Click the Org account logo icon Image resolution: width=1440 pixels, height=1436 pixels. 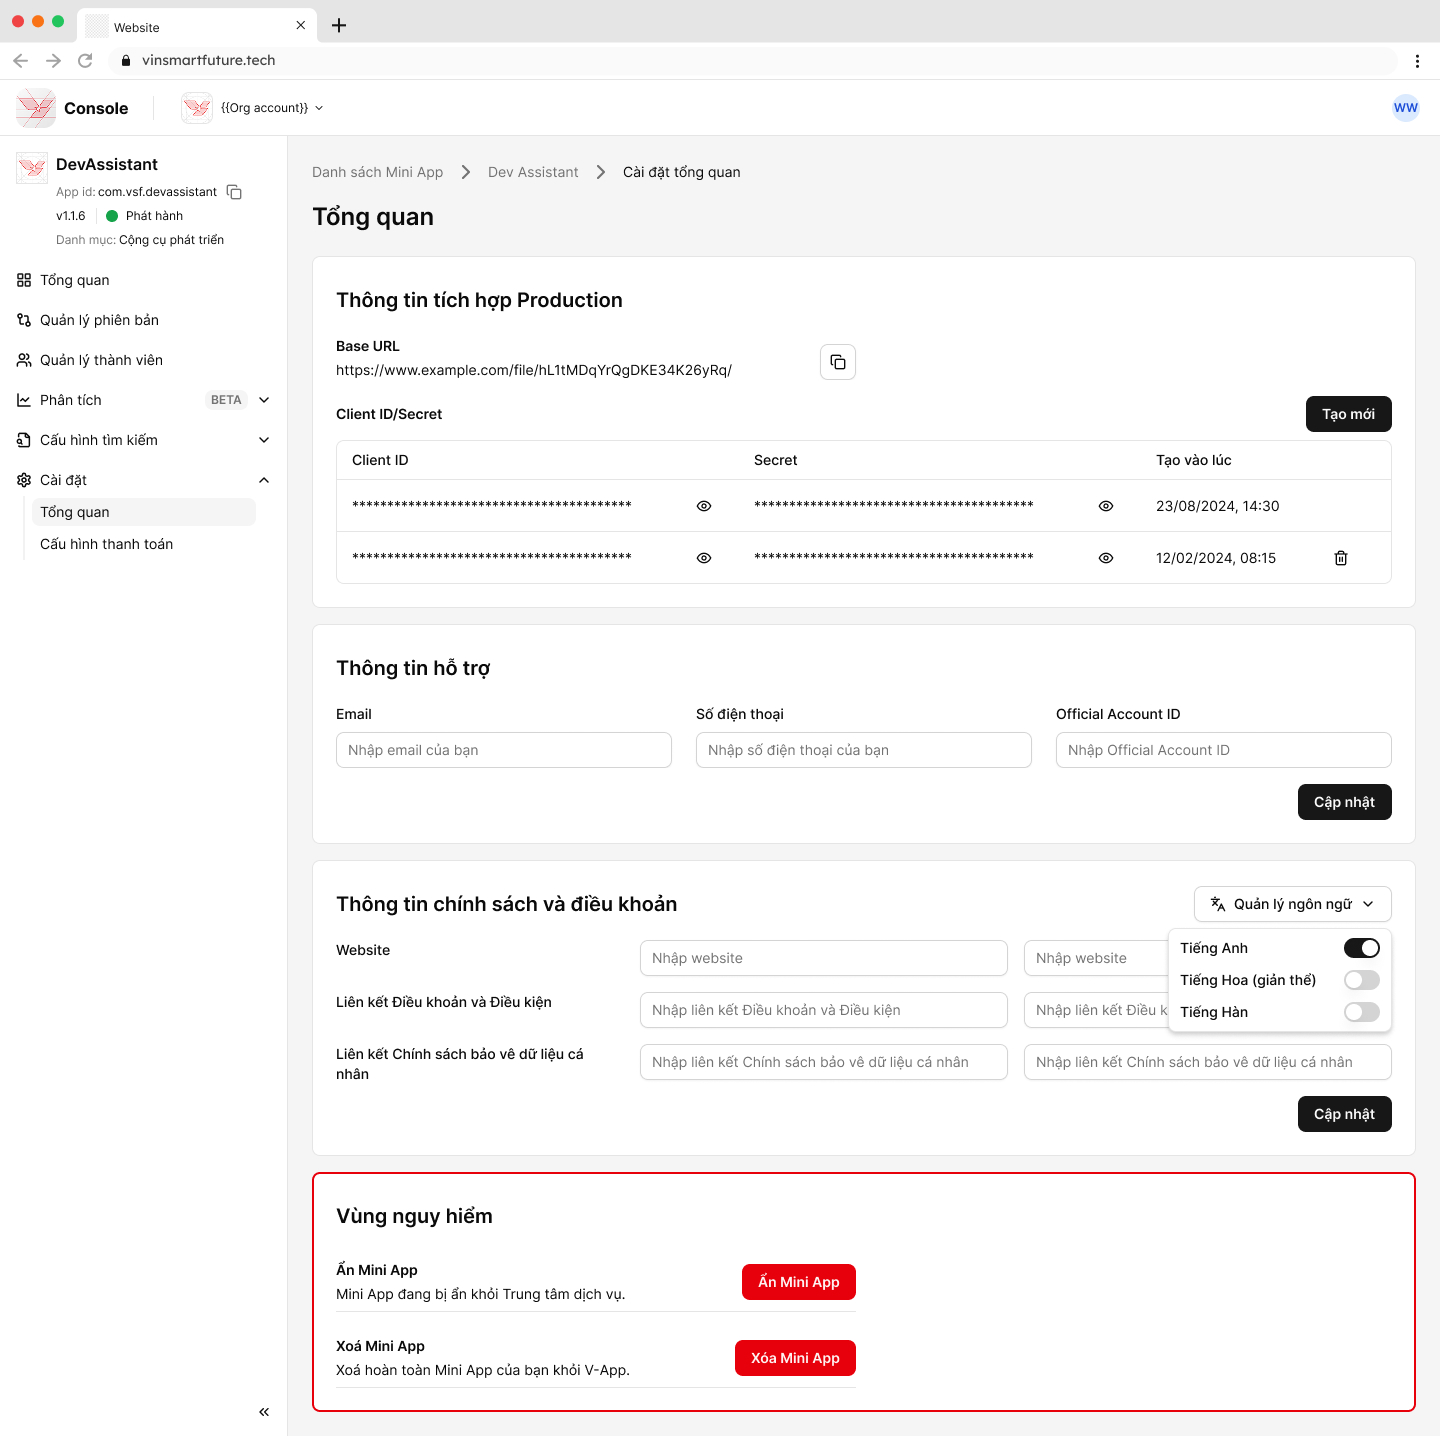pyautogui.click(x=197, y=108)
